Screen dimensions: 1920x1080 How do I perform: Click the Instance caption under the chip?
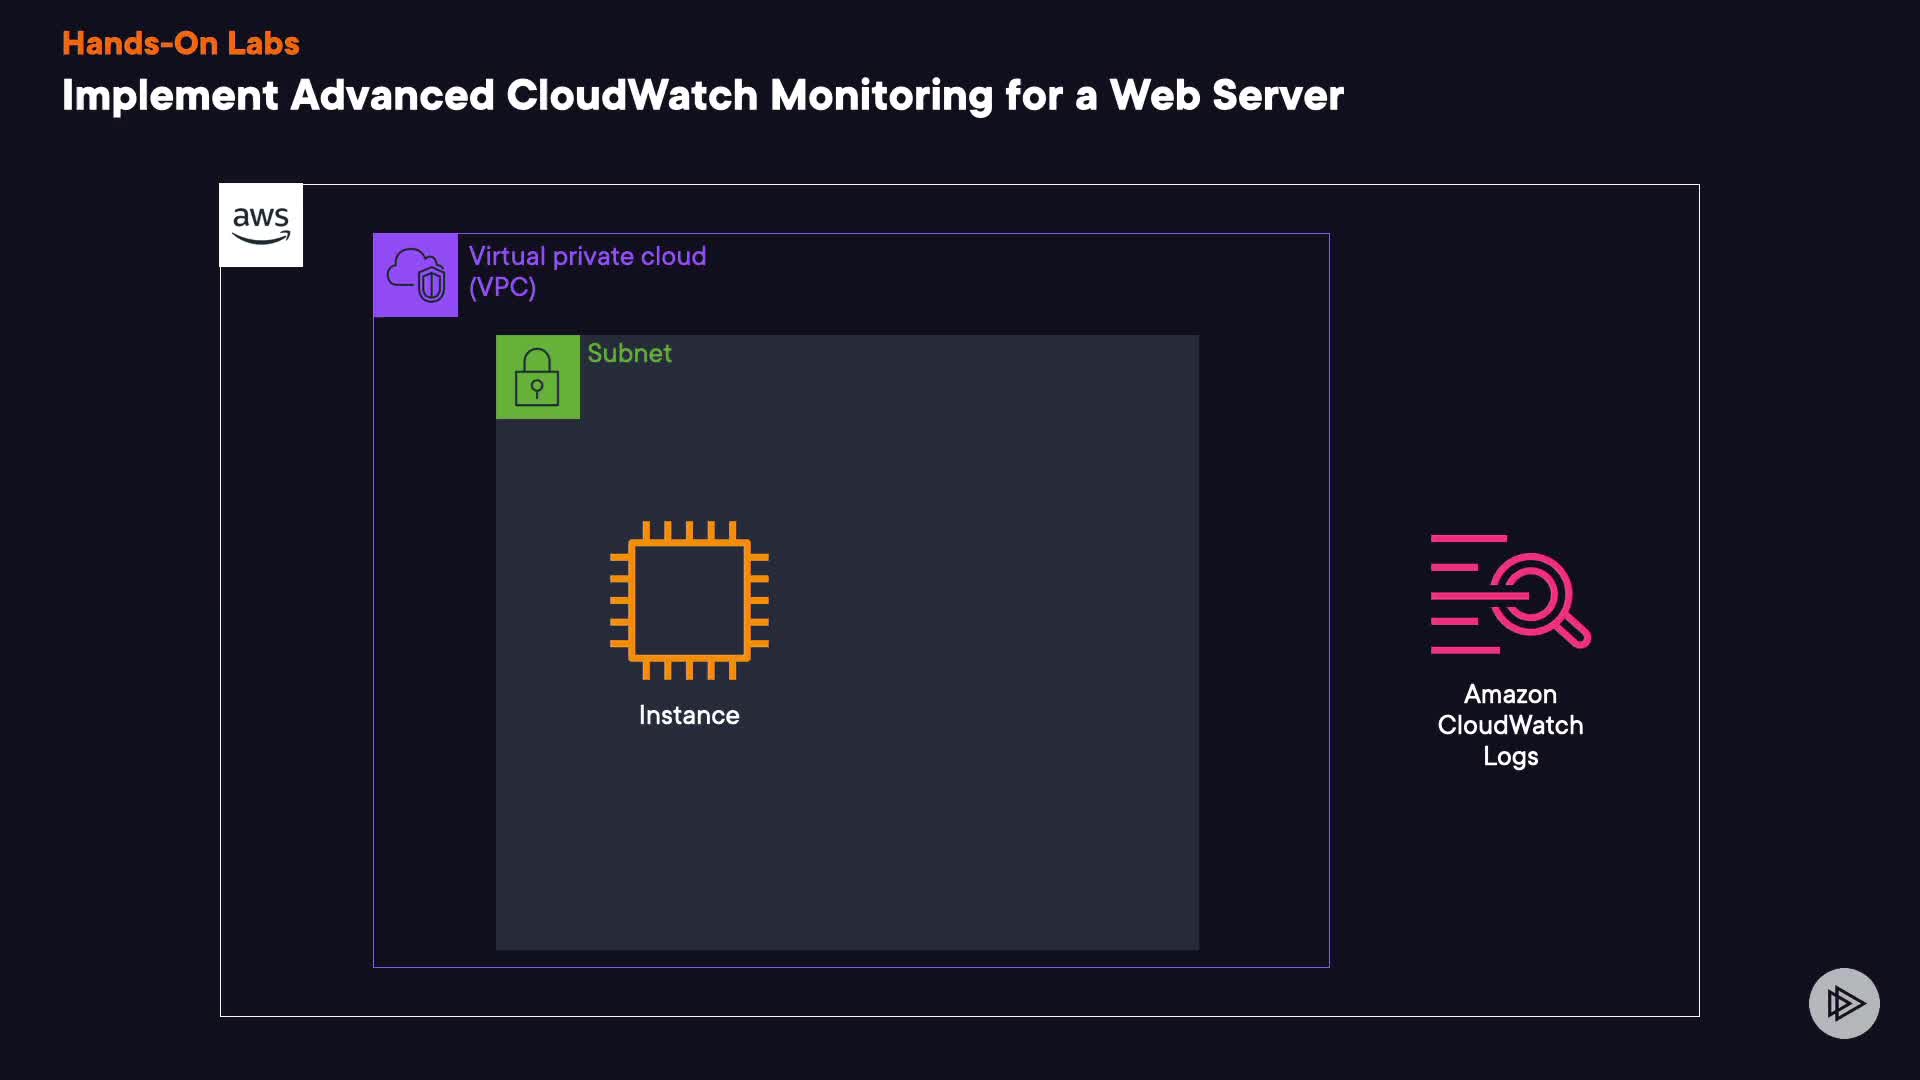coord(689,715)
